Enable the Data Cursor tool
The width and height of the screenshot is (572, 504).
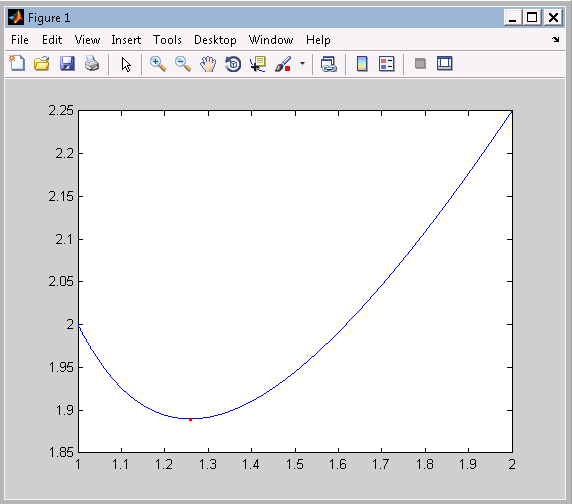258,64
